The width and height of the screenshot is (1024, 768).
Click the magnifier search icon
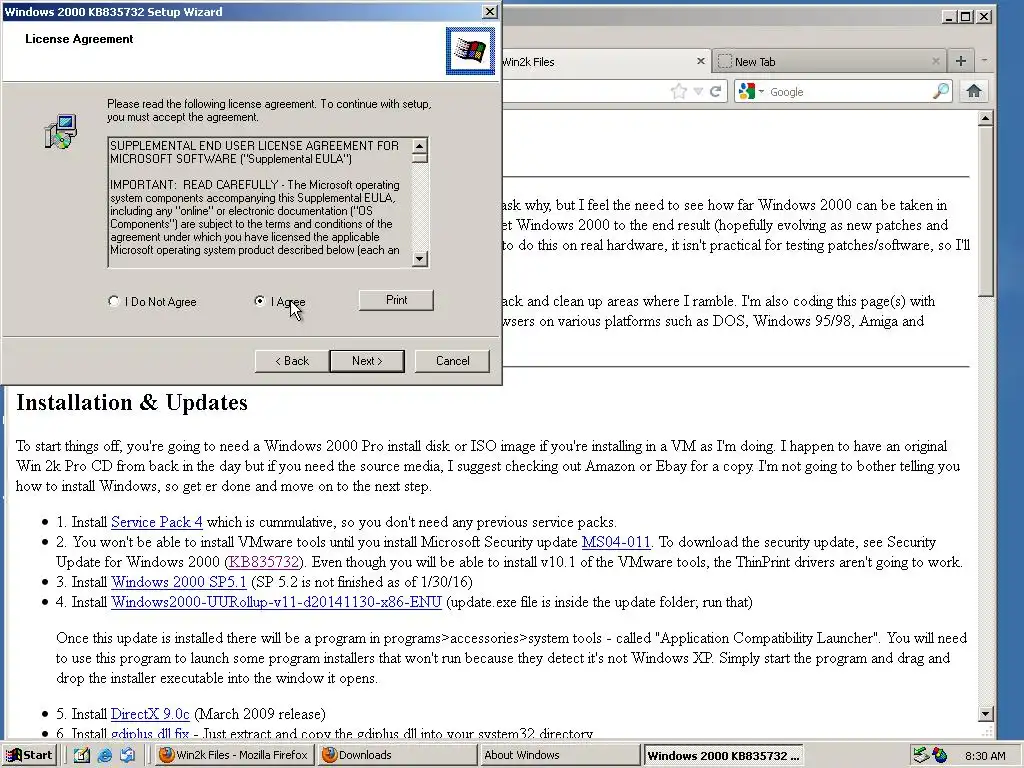click(x=940, y=91)
